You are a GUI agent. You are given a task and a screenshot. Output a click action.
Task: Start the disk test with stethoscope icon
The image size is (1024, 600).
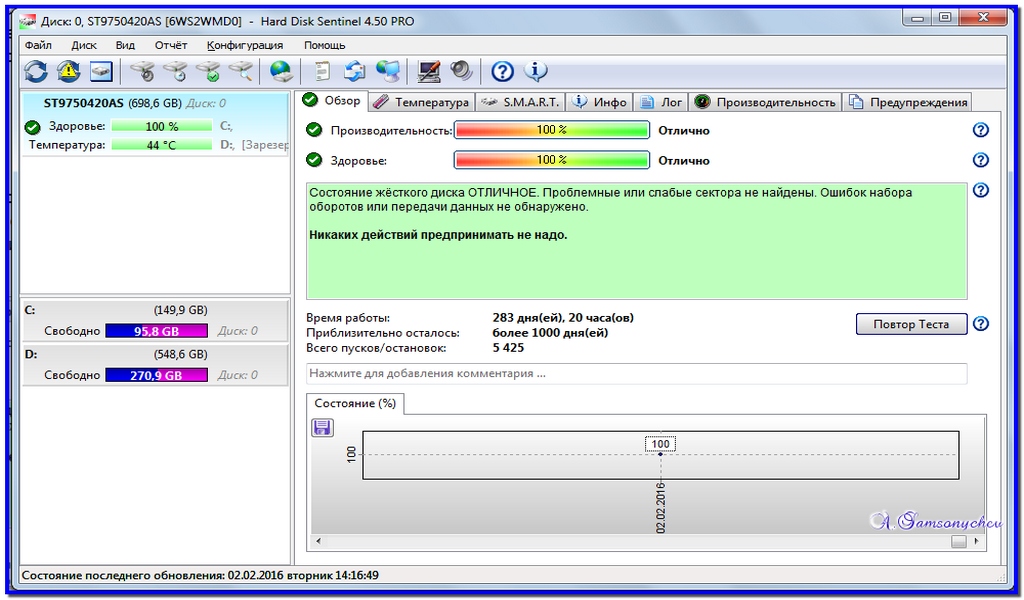point(142,71)
